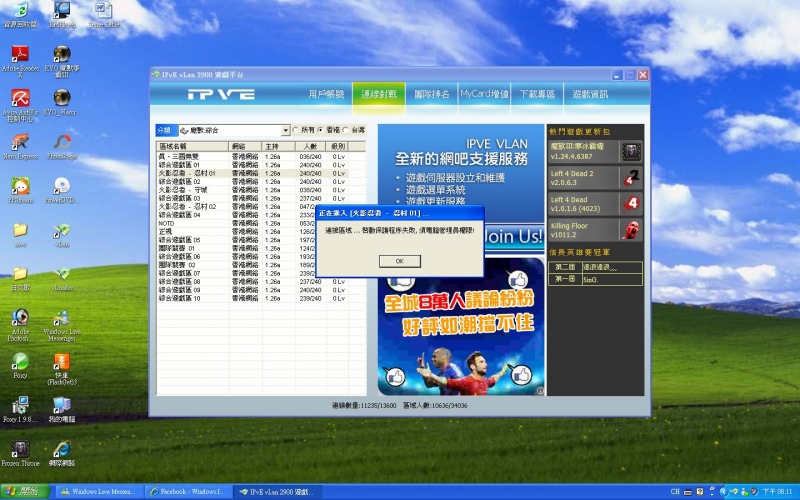800x500 pixels.
Task: Select room 綜合遊戲區 01
Action: pyautogui.click(x=261, y=165)
